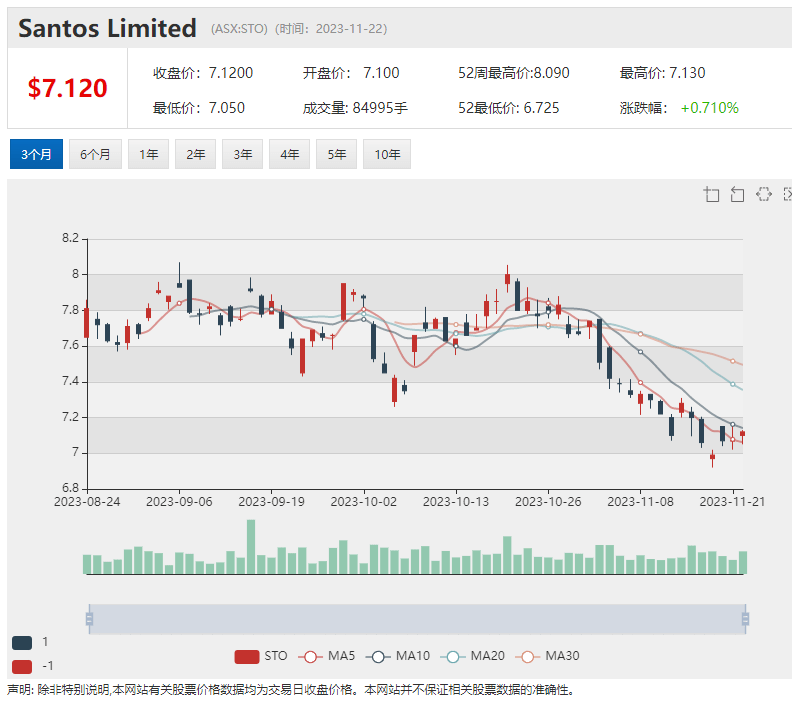
Task: Click right handle of date zoom slider
Action: tap(745, 619)
